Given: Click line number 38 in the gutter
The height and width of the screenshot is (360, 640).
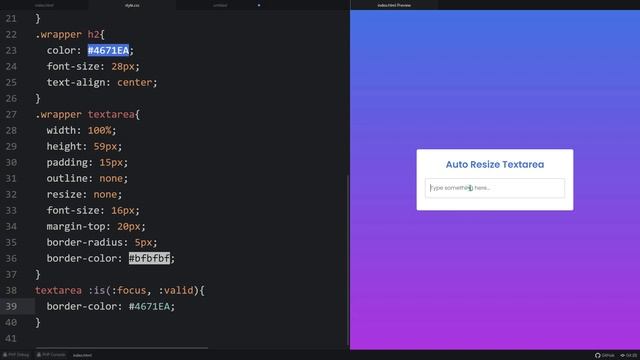Looking at the screenshot, I should [11, 290].
